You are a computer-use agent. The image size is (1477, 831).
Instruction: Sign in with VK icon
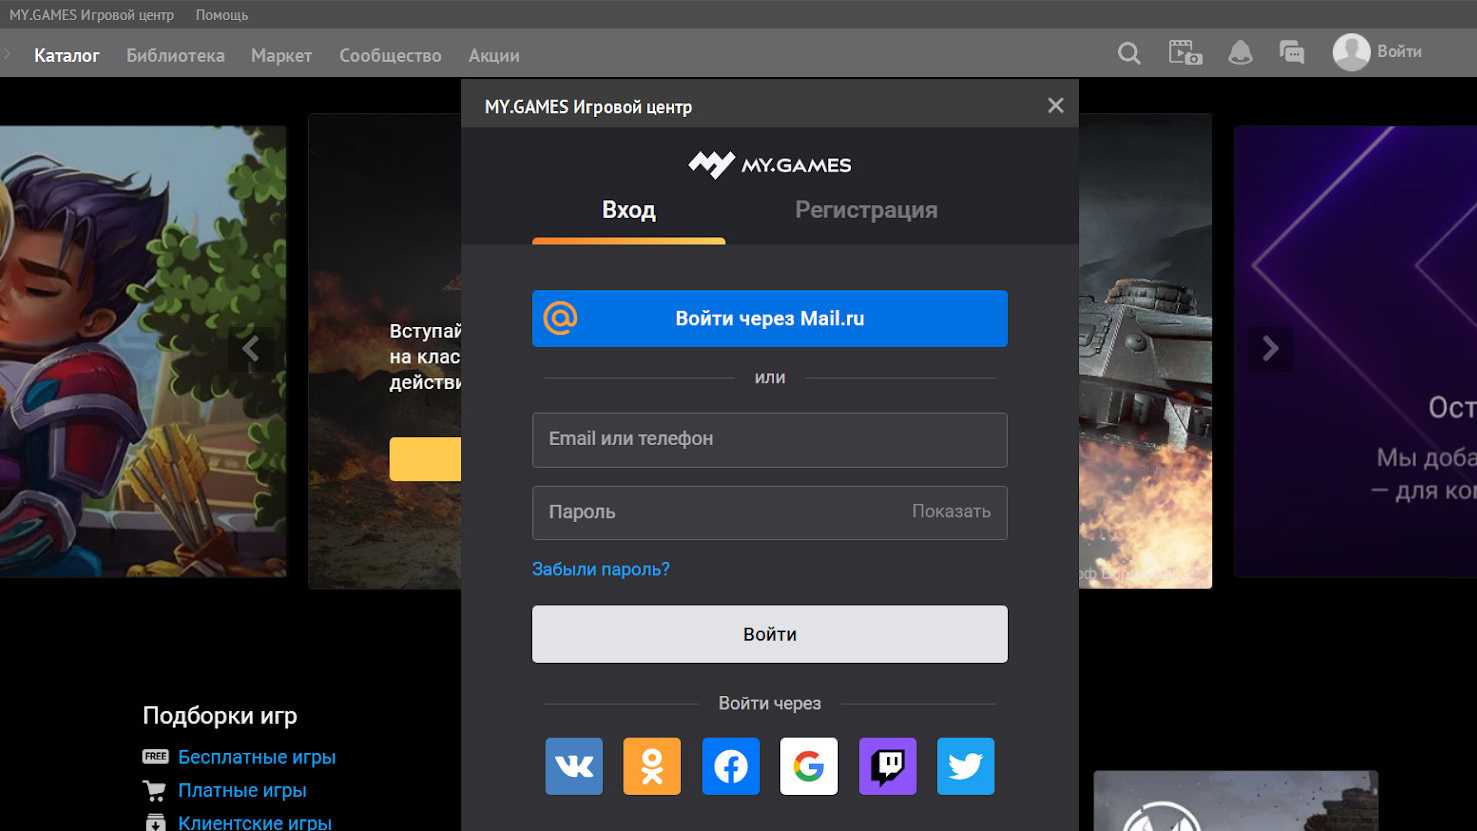pyautogui.click(x=574, y=766)
